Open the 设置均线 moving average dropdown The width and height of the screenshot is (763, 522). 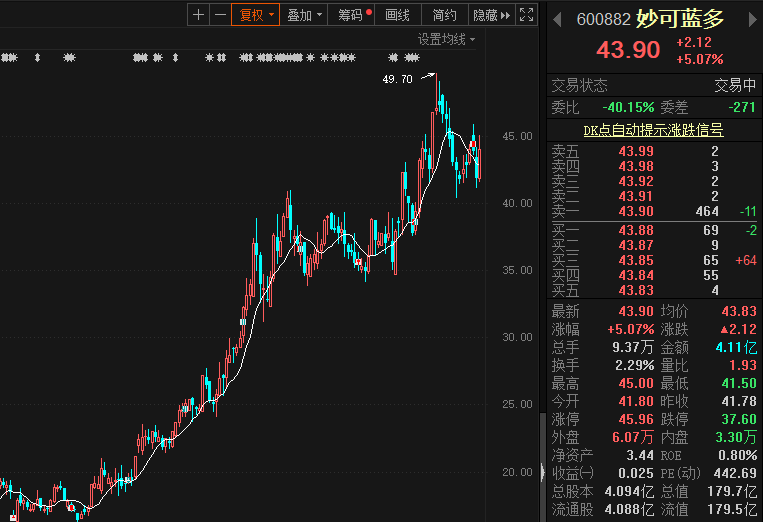446,39
